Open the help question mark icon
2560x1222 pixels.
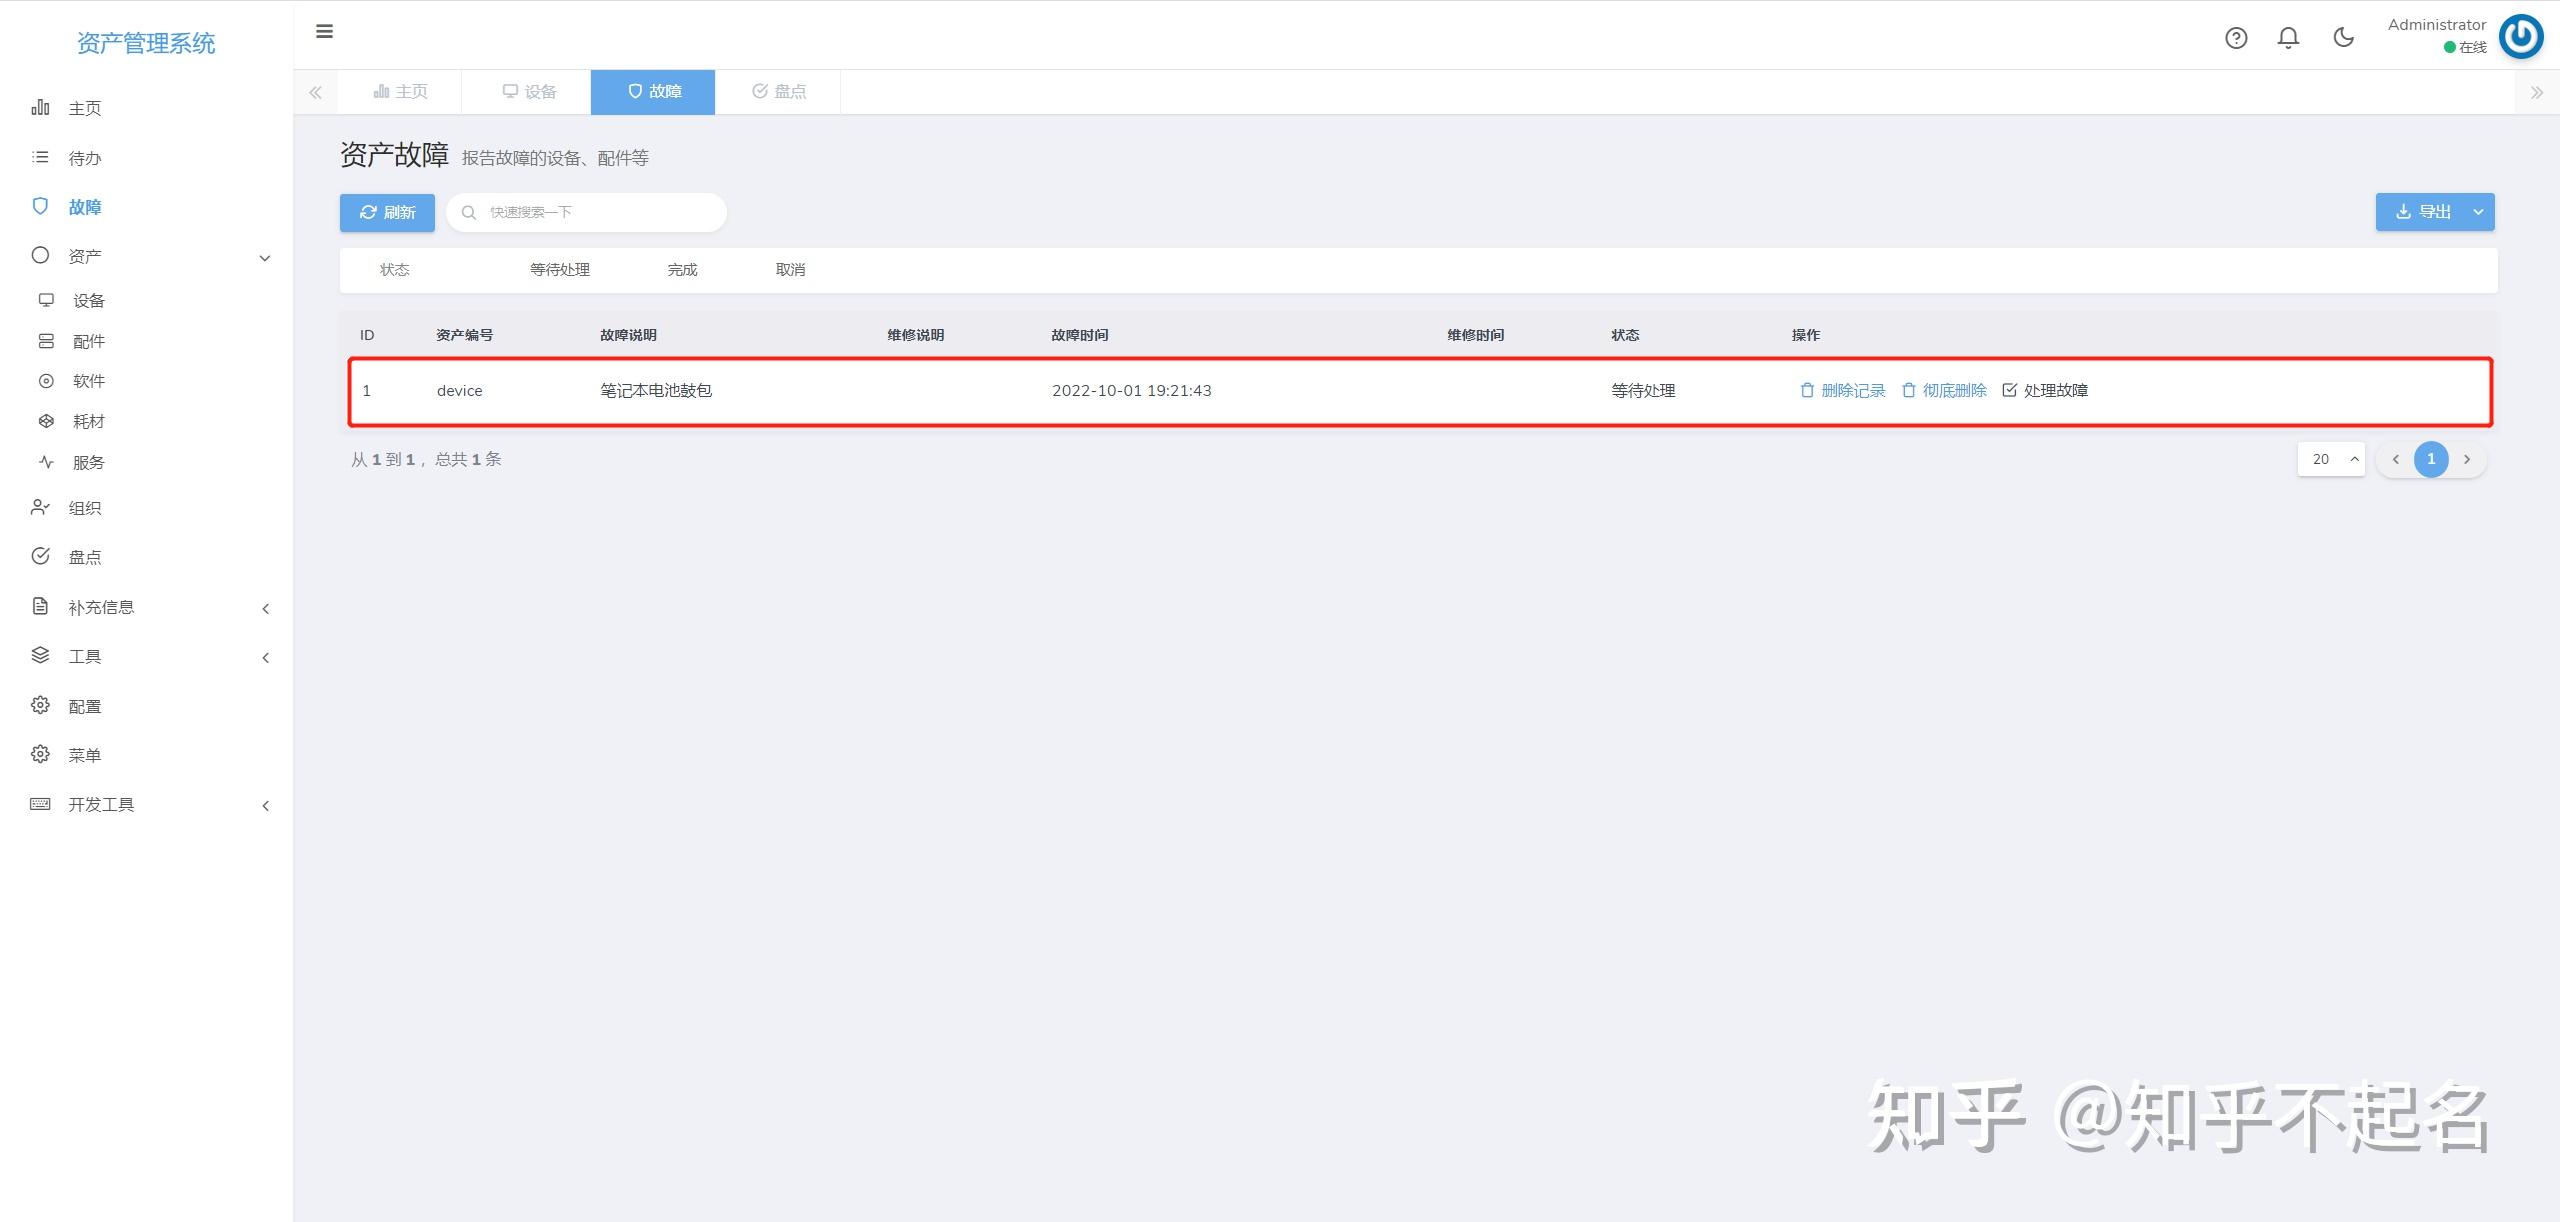pyautogui.click(x=2236, y=38)
